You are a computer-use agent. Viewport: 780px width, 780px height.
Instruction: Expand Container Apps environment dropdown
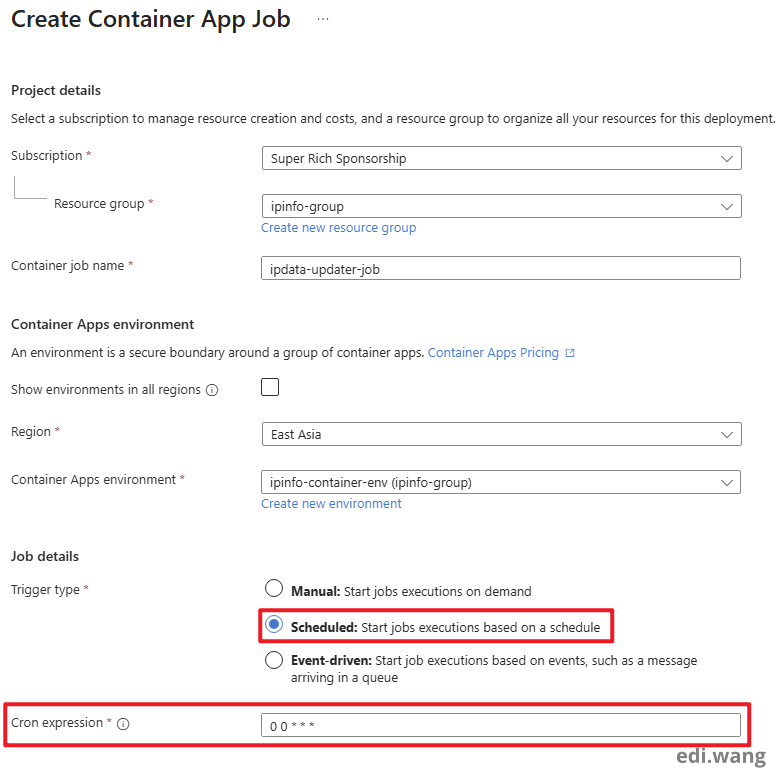tap(500, 482)
